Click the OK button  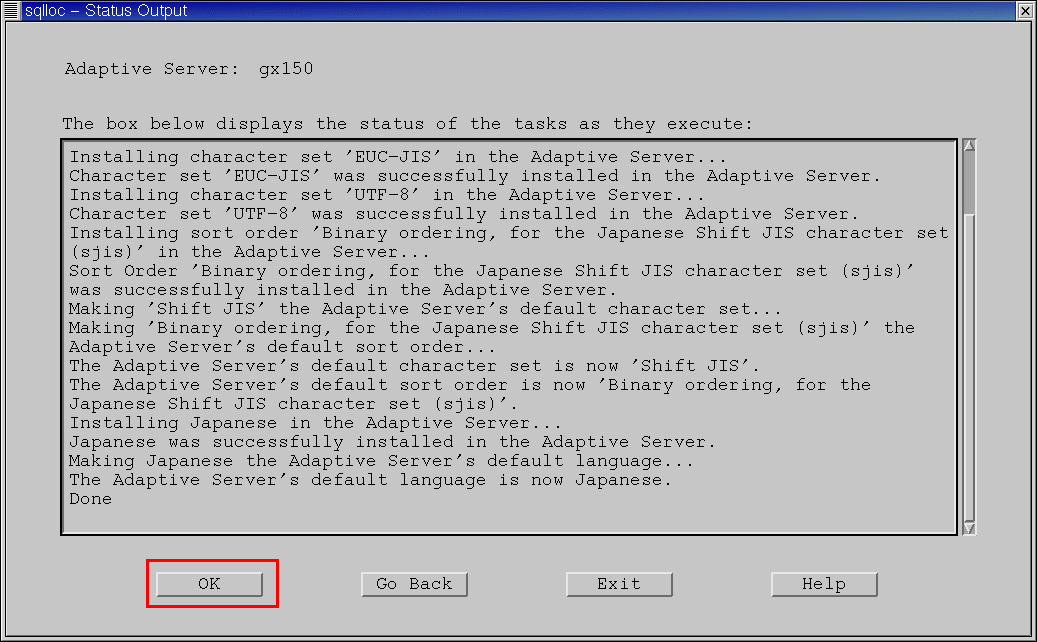(x=209, y=584)
